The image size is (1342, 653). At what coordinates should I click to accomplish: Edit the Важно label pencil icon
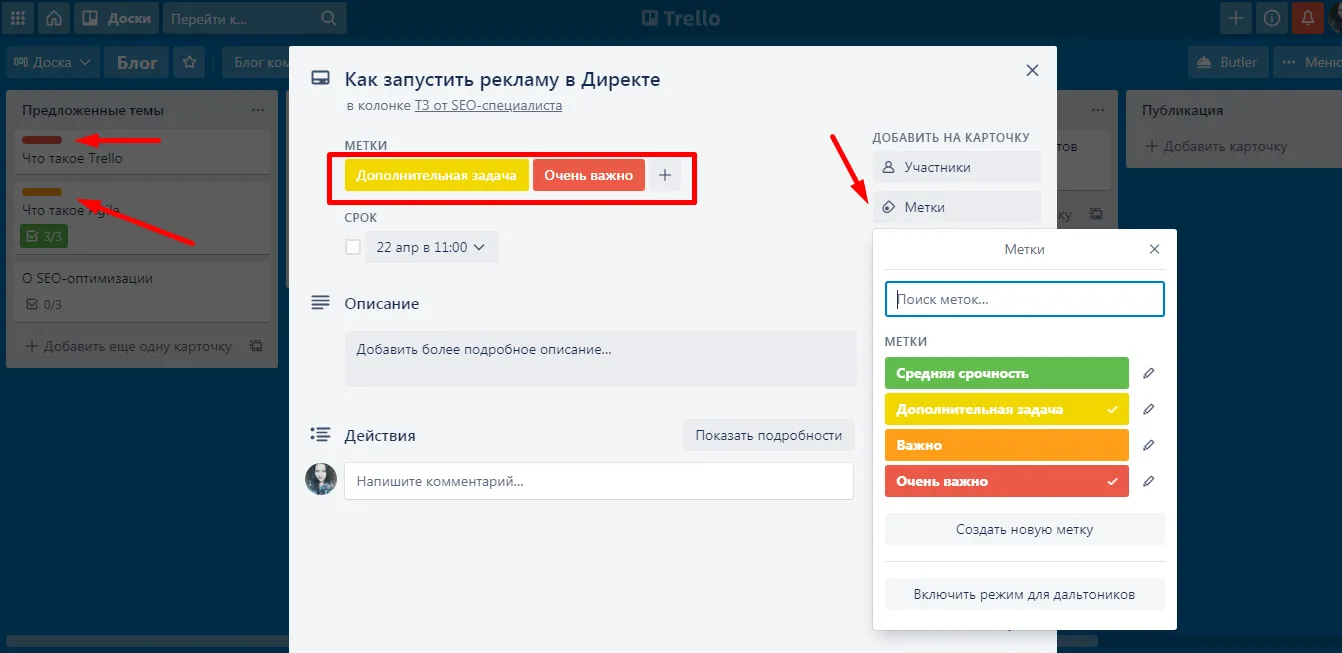(x=1148, y=445)
